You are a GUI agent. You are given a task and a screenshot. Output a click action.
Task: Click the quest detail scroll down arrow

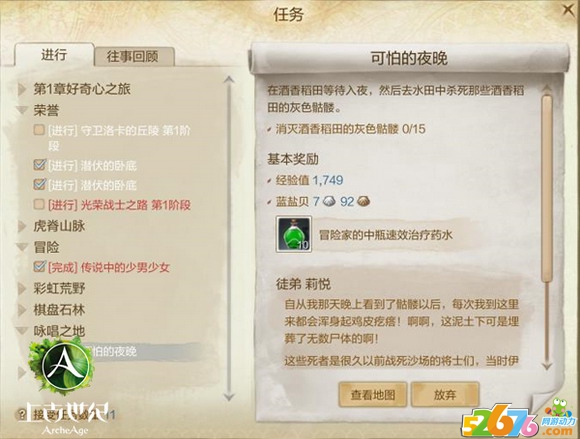tap(547, 366)
